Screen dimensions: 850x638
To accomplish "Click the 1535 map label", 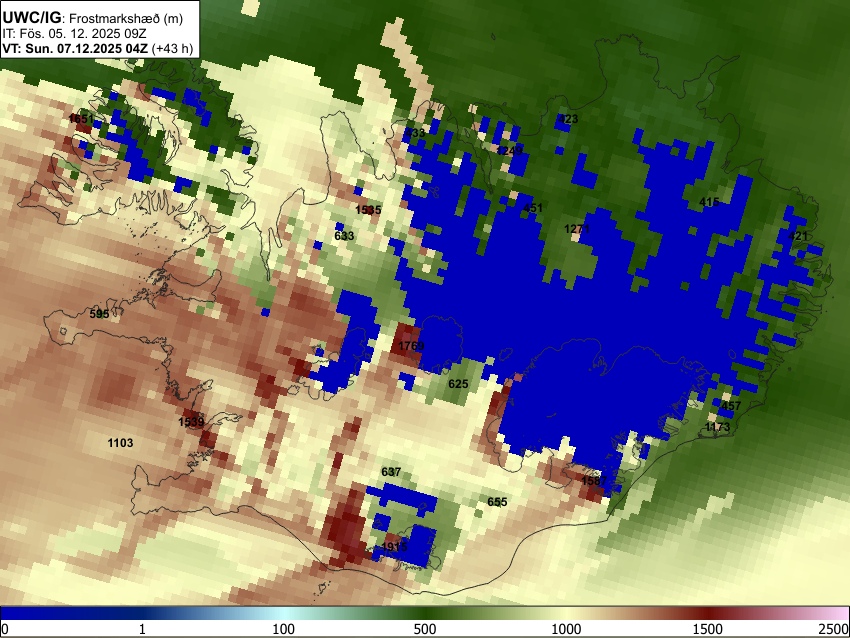I will [x=368, y=210].
